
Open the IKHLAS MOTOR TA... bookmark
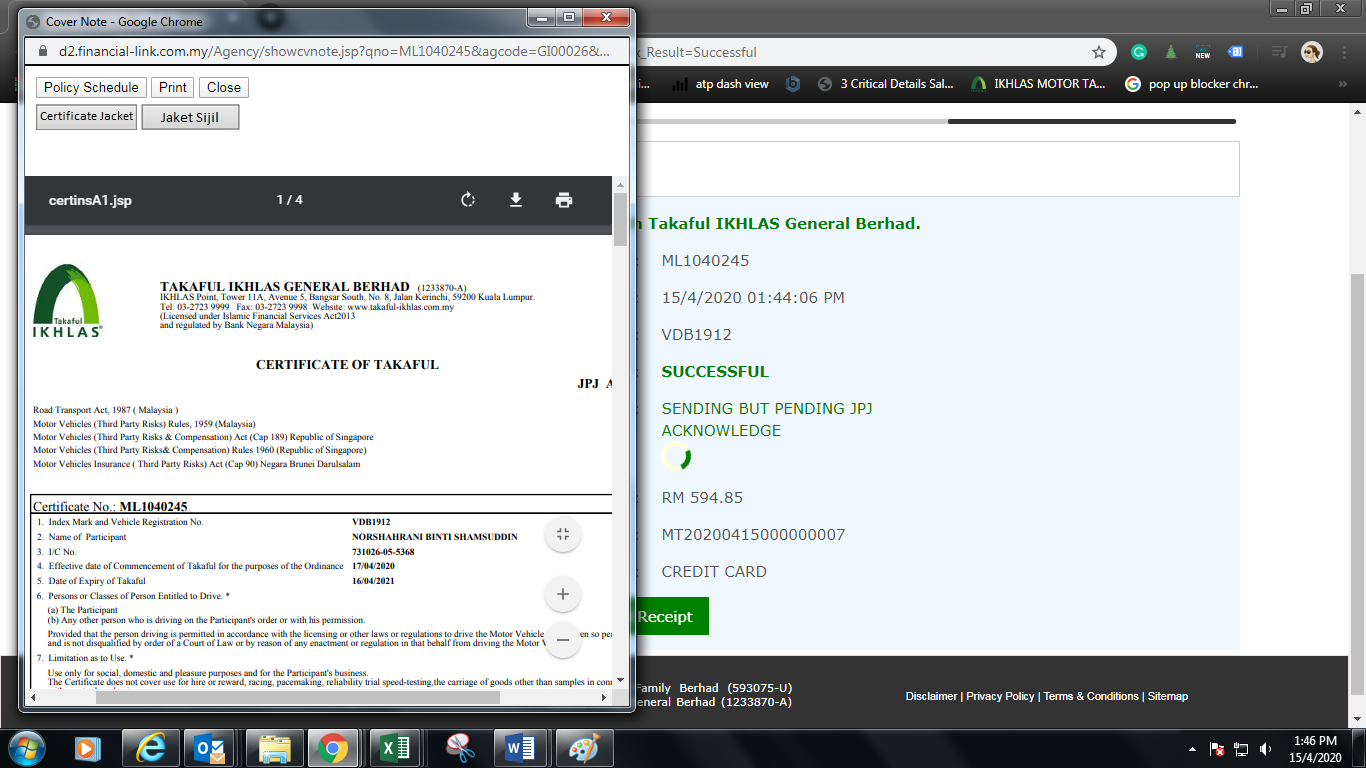(x=1039, y=84)
